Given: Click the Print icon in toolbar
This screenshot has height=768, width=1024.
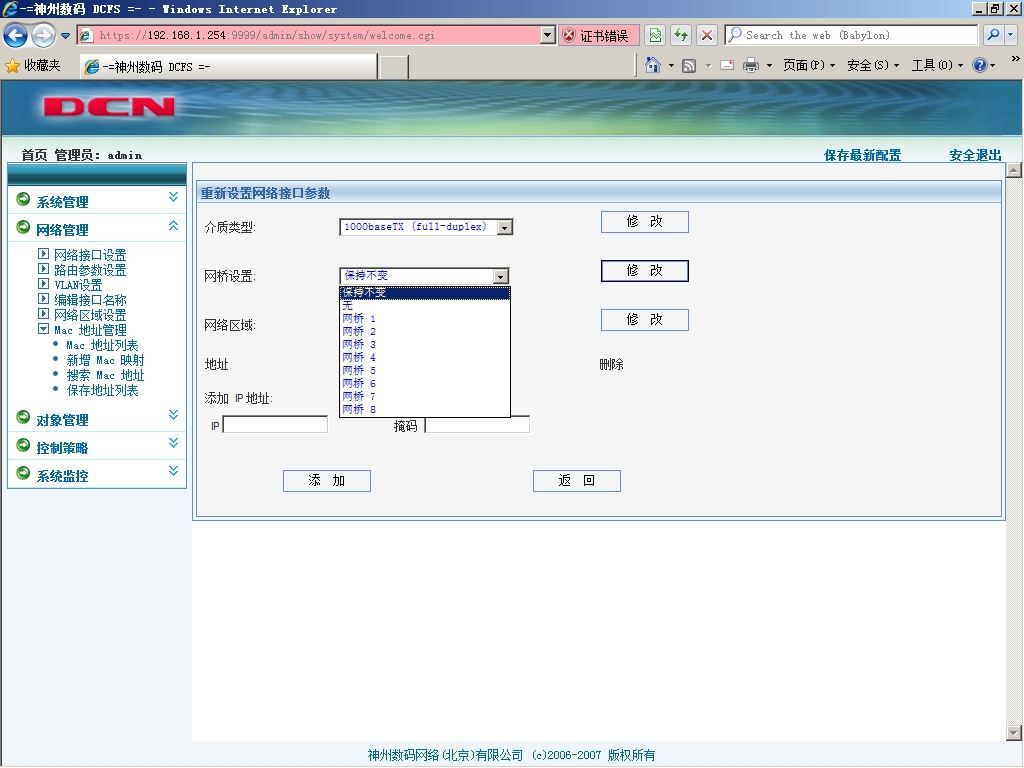Looking at the screenshot, I should (751, 65).
